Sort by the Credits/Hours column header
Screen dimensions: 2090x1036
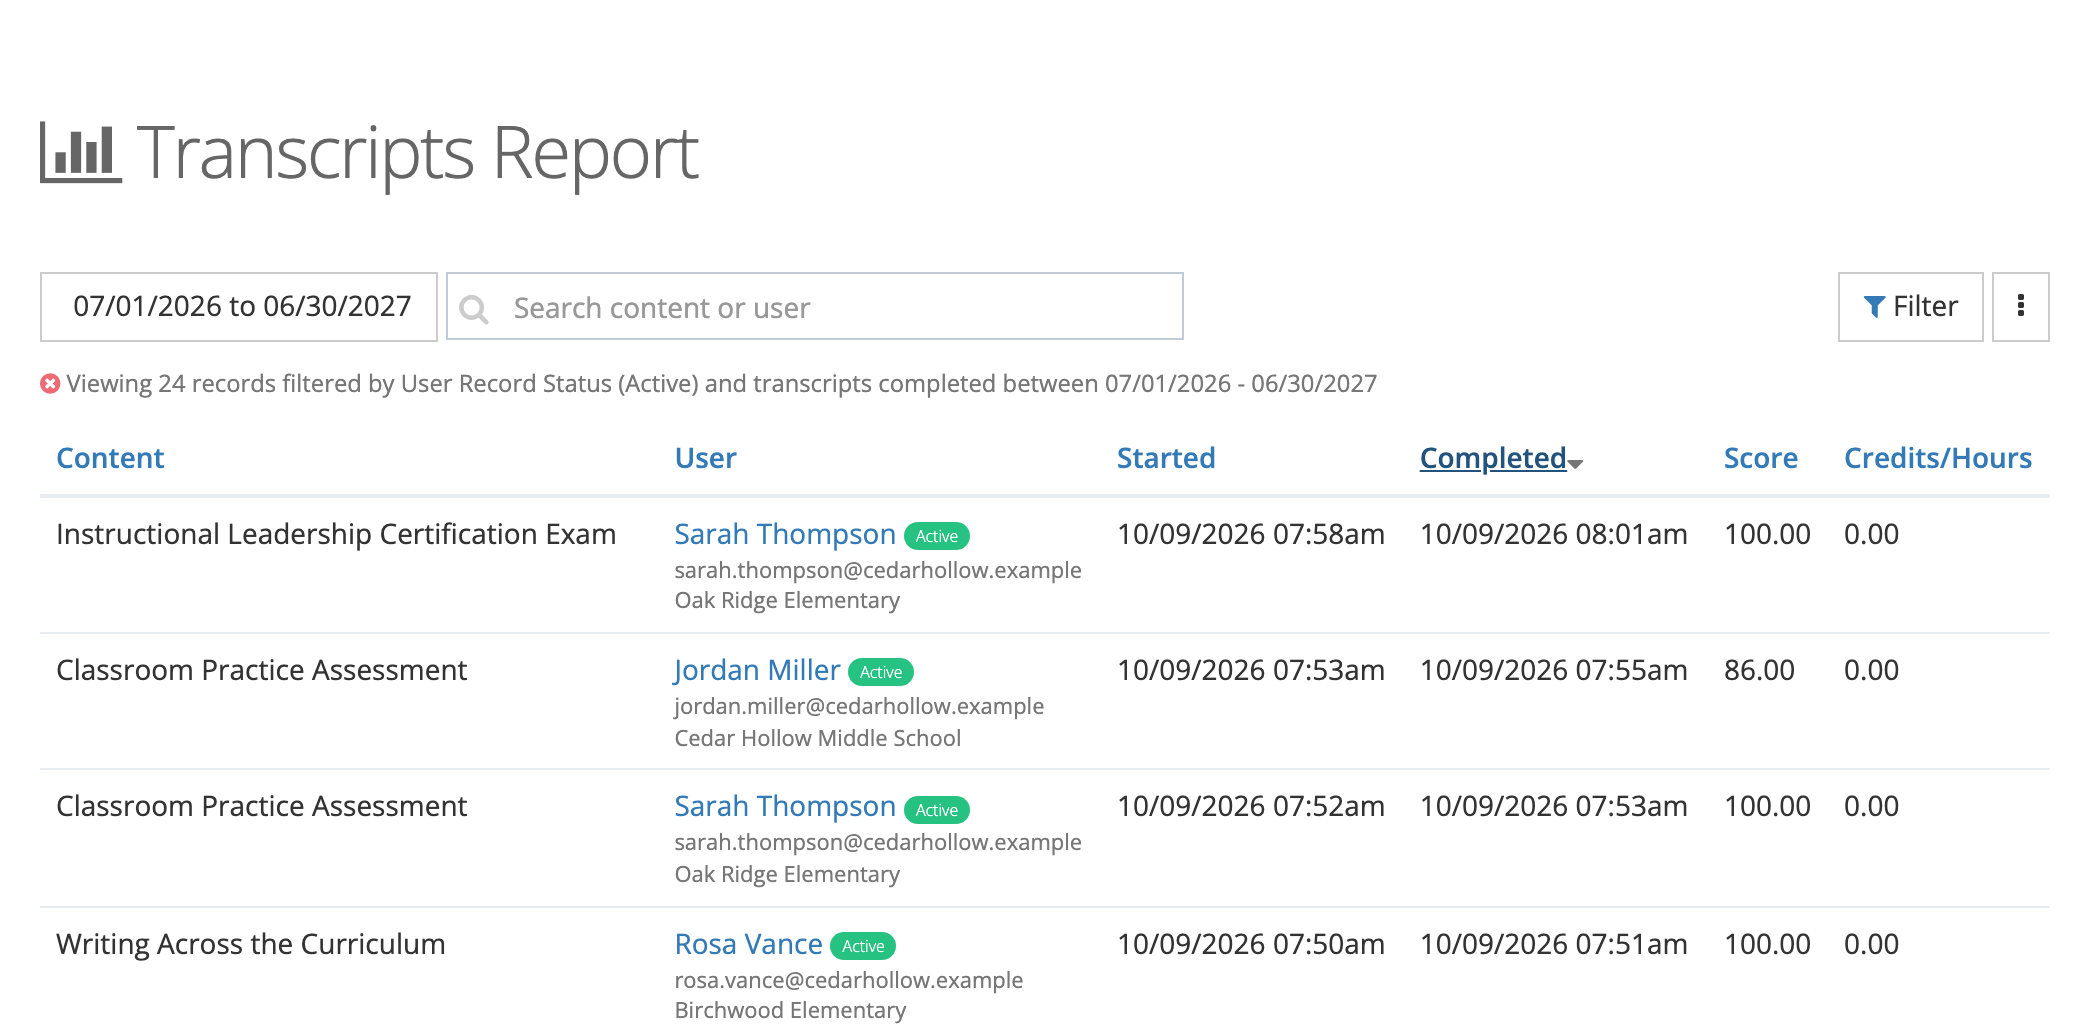(1937, 458)
